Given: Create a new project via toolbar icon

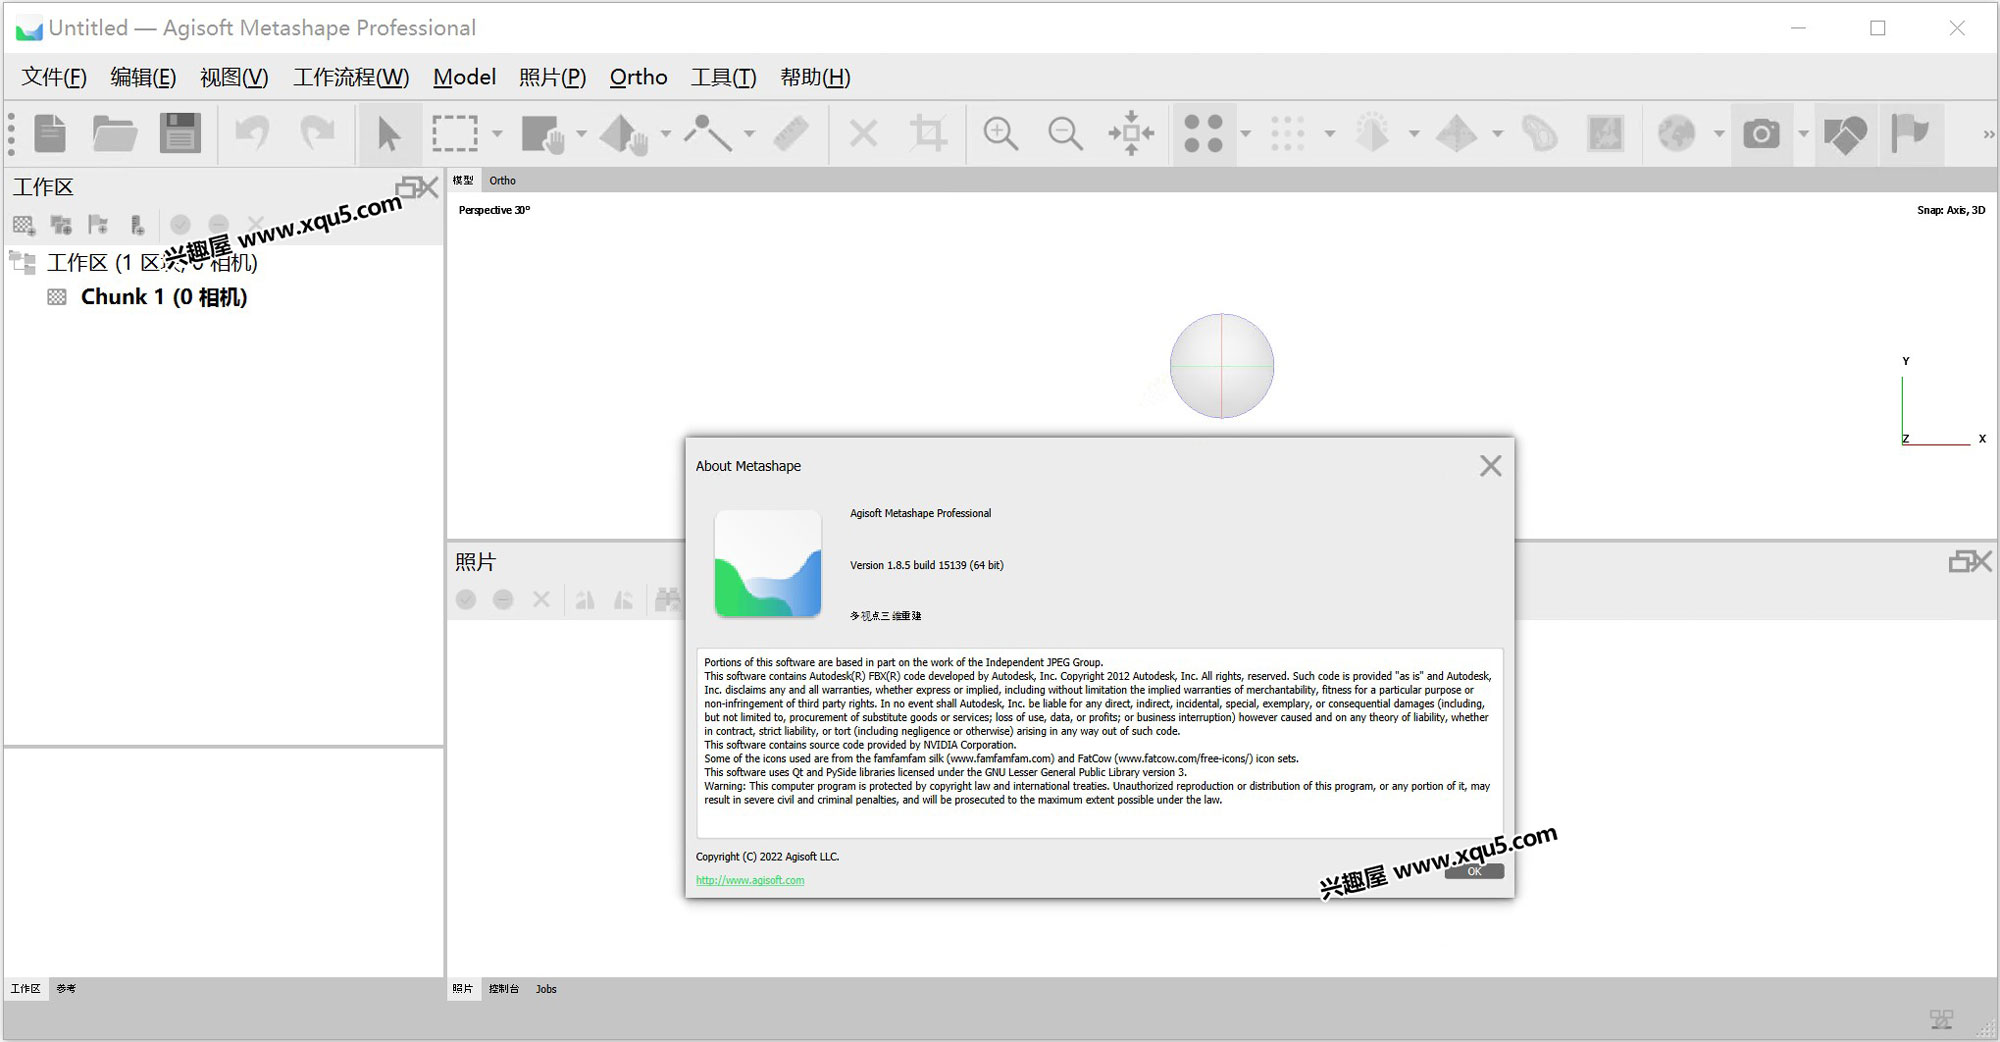Looking at the screenshot, I should (50, 133).
